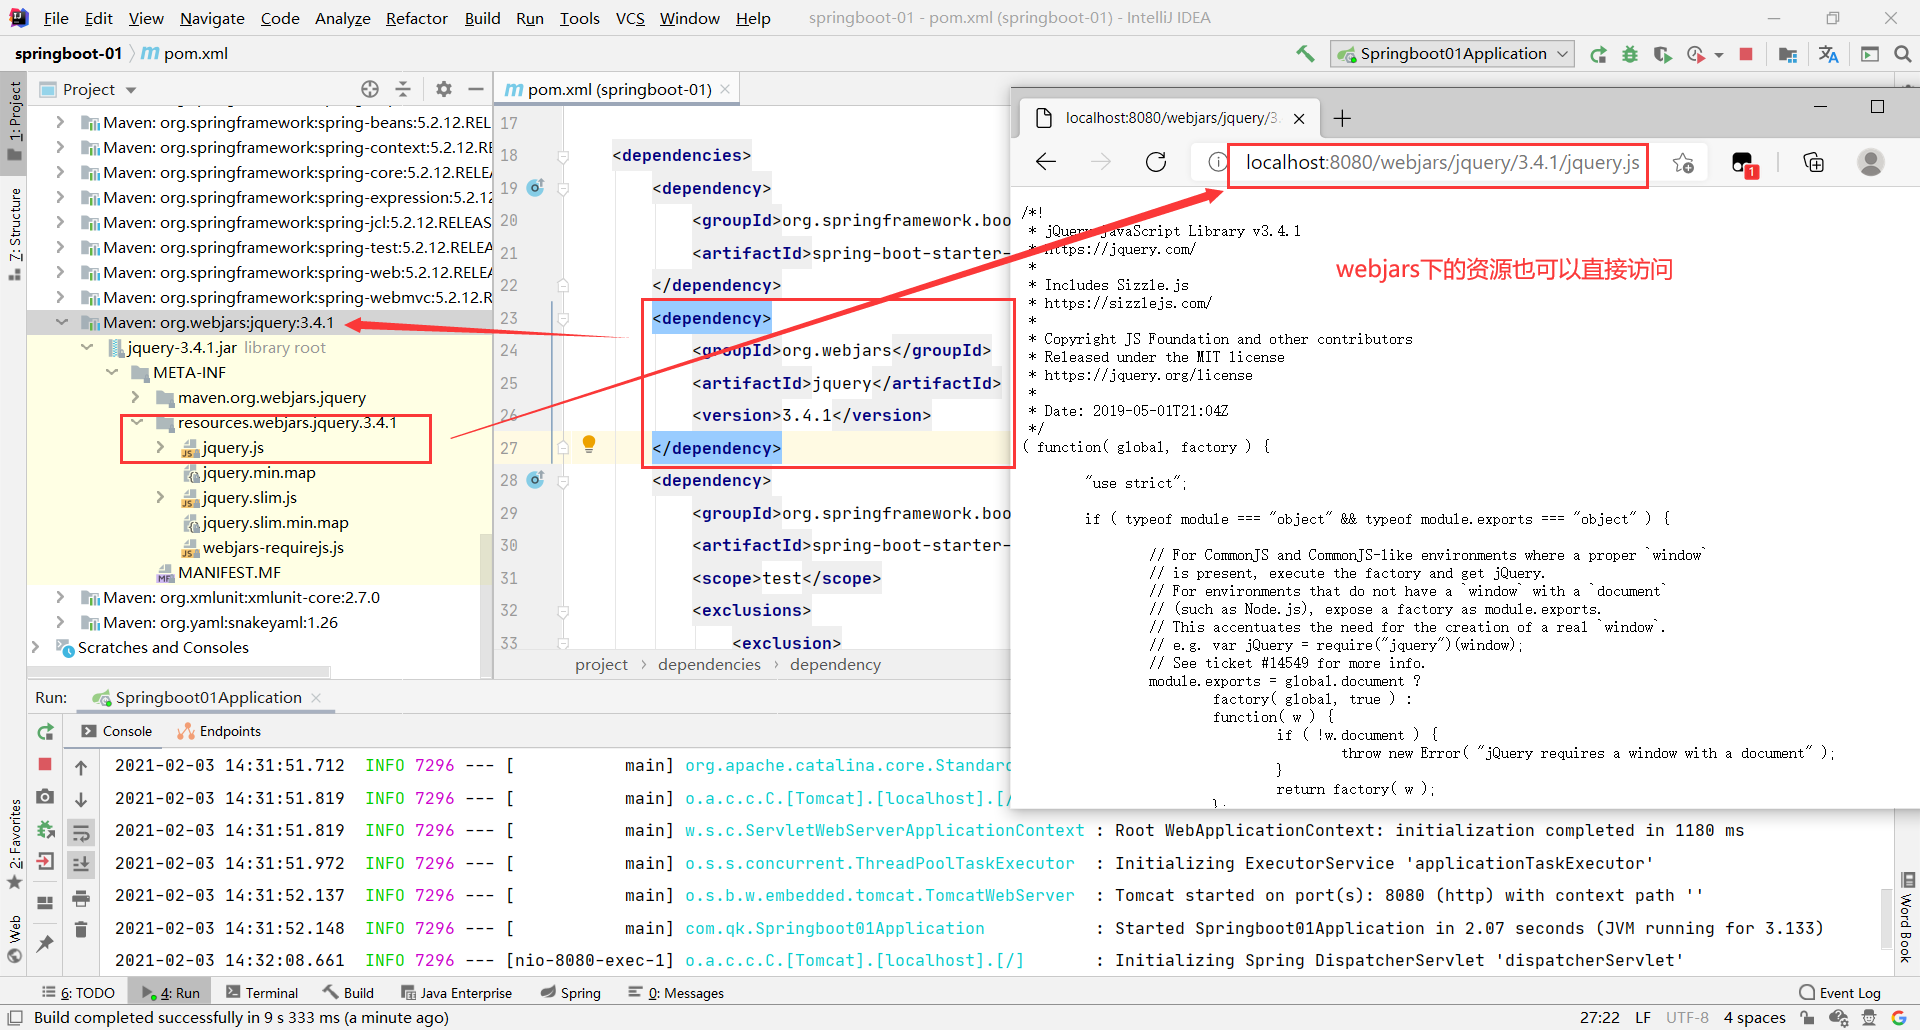1920x1030 pixels.
Task: Close the pom.xml editor tab
Action: click(x=725, y=89)
